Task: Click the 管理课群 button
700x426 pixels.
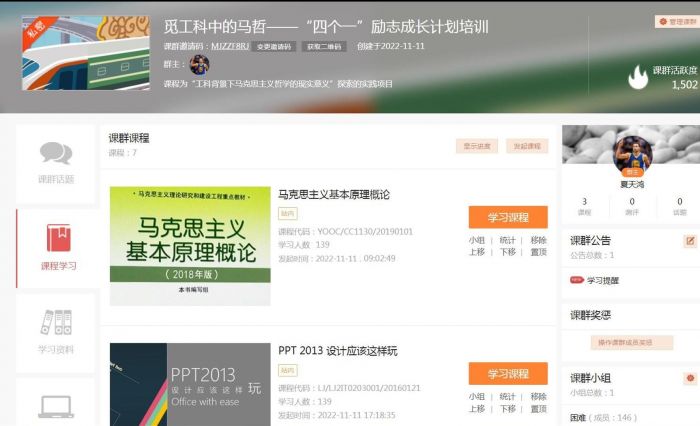Action: point(676,21)
